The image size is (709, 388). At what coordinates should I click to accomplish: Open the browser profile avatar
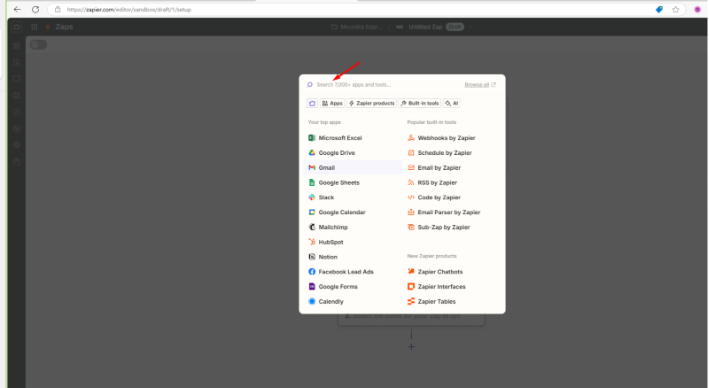(x=698, y=9)
